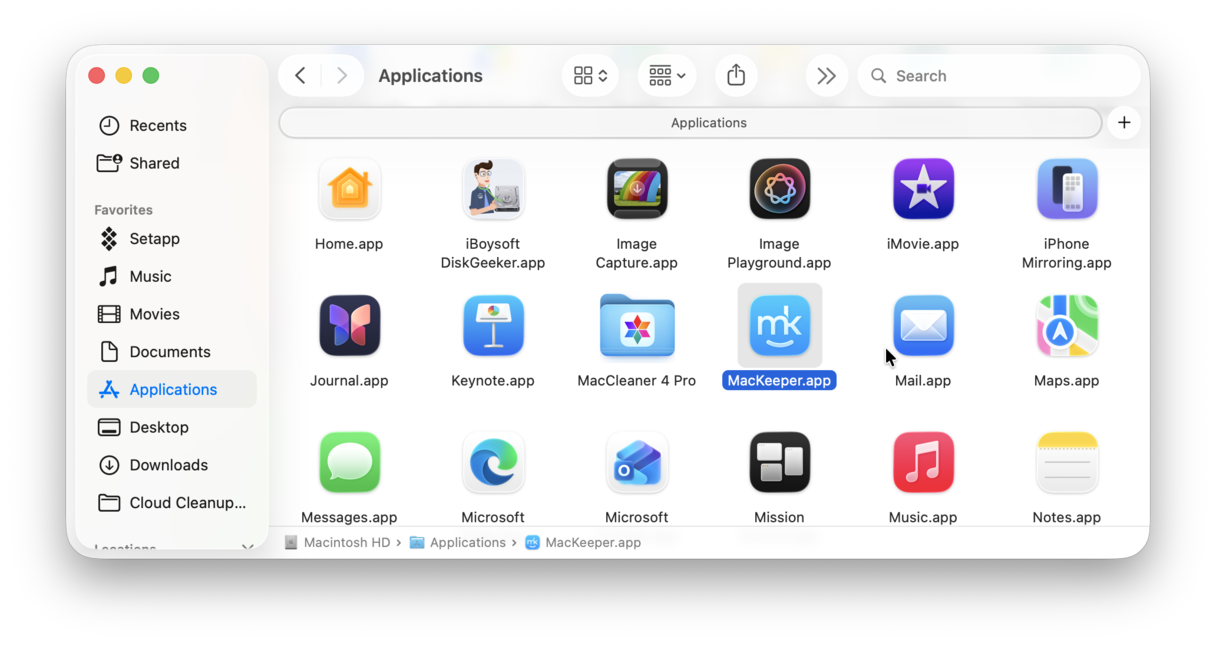Image resolution: width=1216 pixels, height=646 pixels.
Task: Open Cloud Cleanup folder in sidebar
Action: pyautogui.click(x=172, y=503)
